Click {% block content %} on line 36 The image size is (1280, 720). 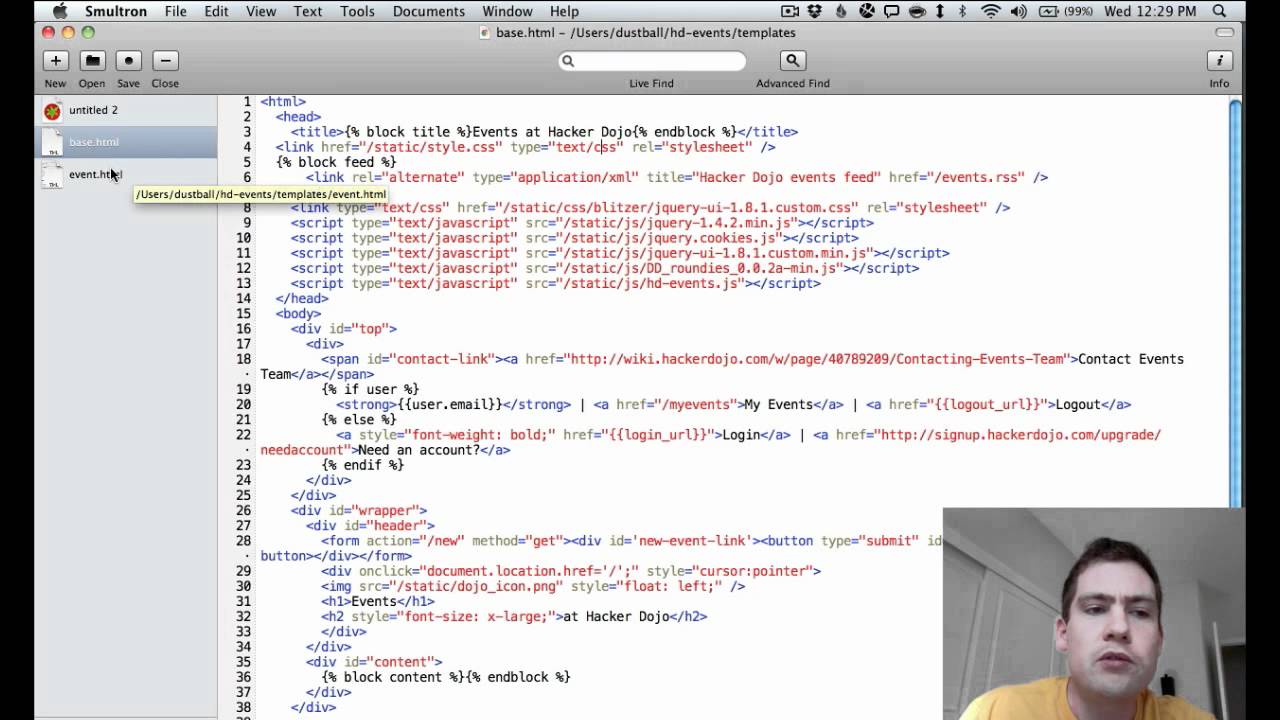pyautogui.click(x=393, y=678)
